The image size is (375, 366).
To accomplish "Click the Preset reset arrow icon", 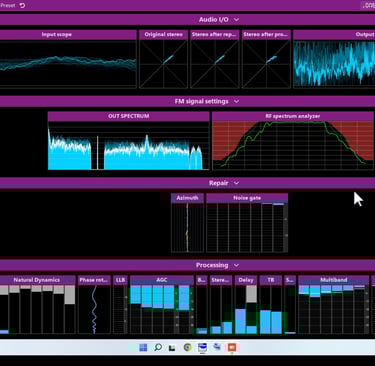I will coord(22,5).
